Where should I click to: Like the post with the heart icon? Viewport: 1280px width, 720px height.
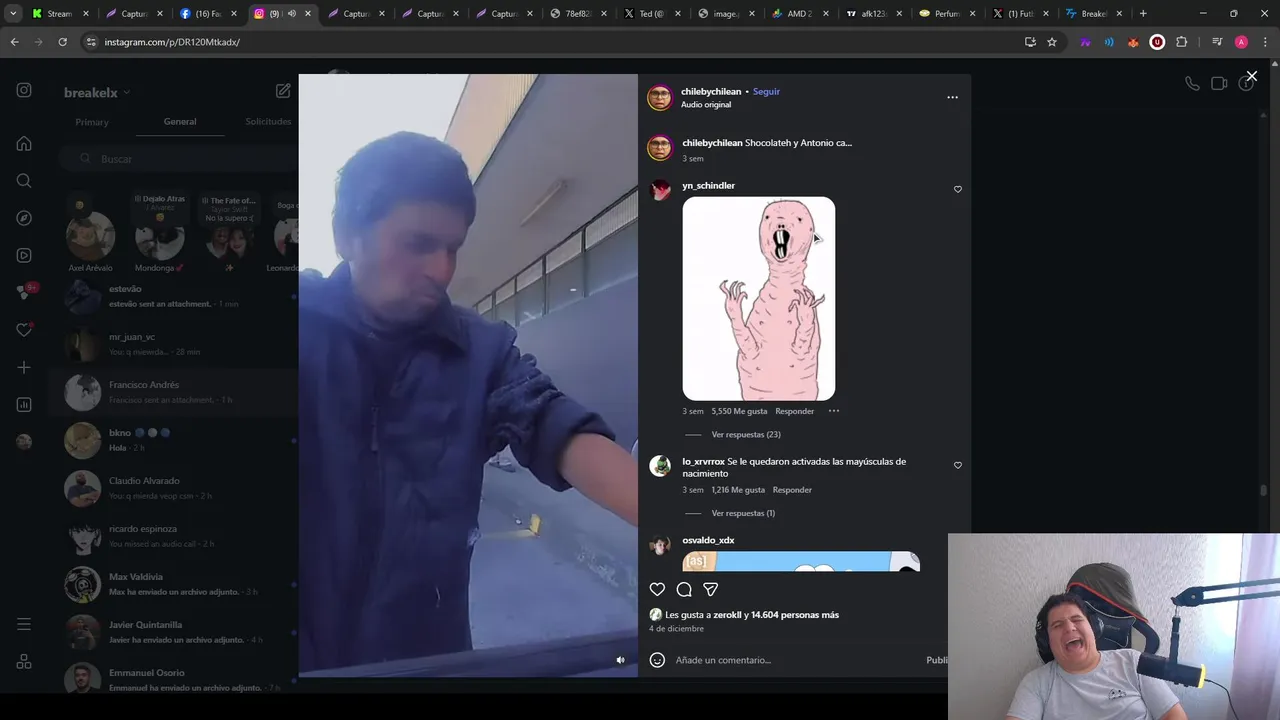657,589
